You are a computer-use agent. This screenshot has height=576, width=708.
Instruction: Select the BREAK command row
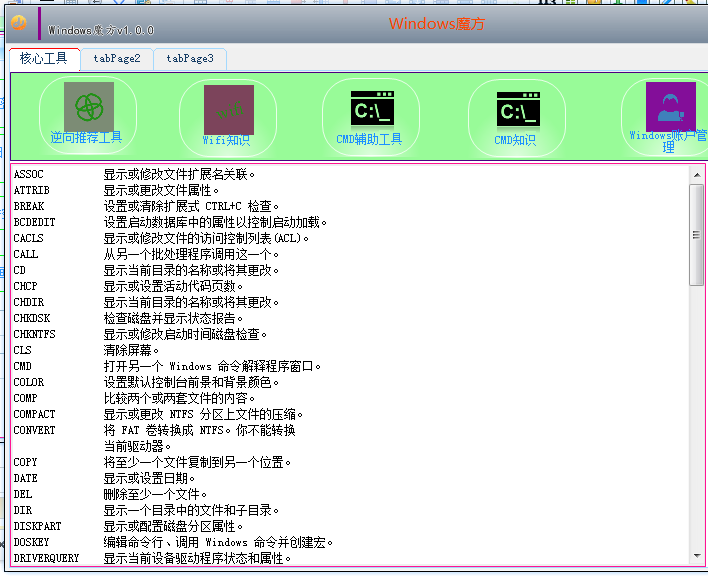[146, 206]
